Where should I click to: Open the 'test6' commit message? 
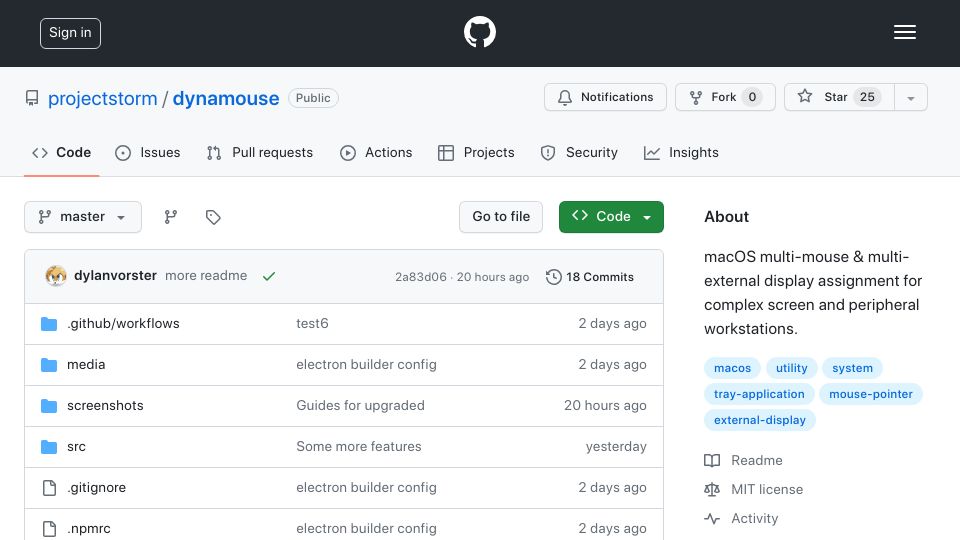(x=312, y=323)
